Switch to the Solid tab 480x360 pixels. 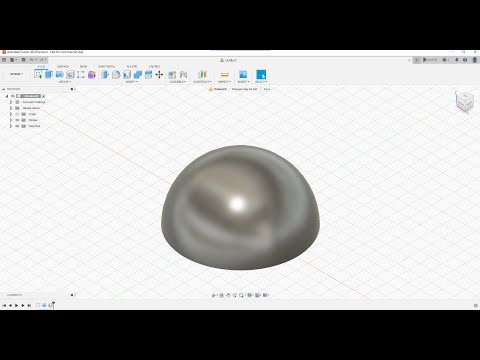coord(41,66)
